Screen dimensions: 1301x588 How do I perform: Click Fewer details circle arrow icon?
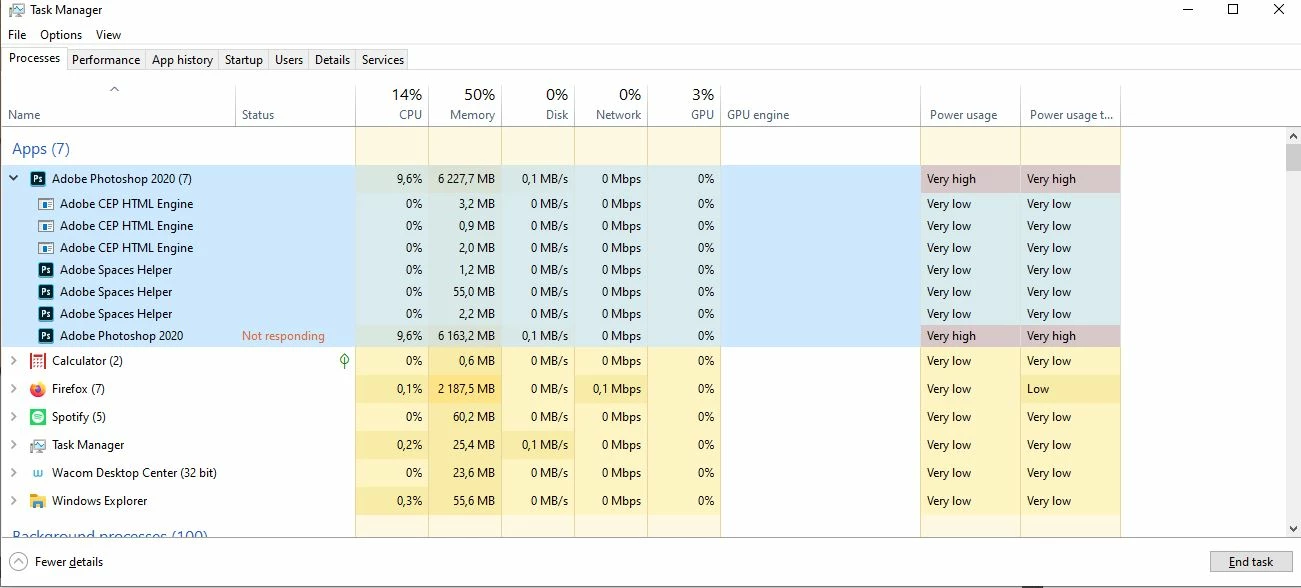18,561
